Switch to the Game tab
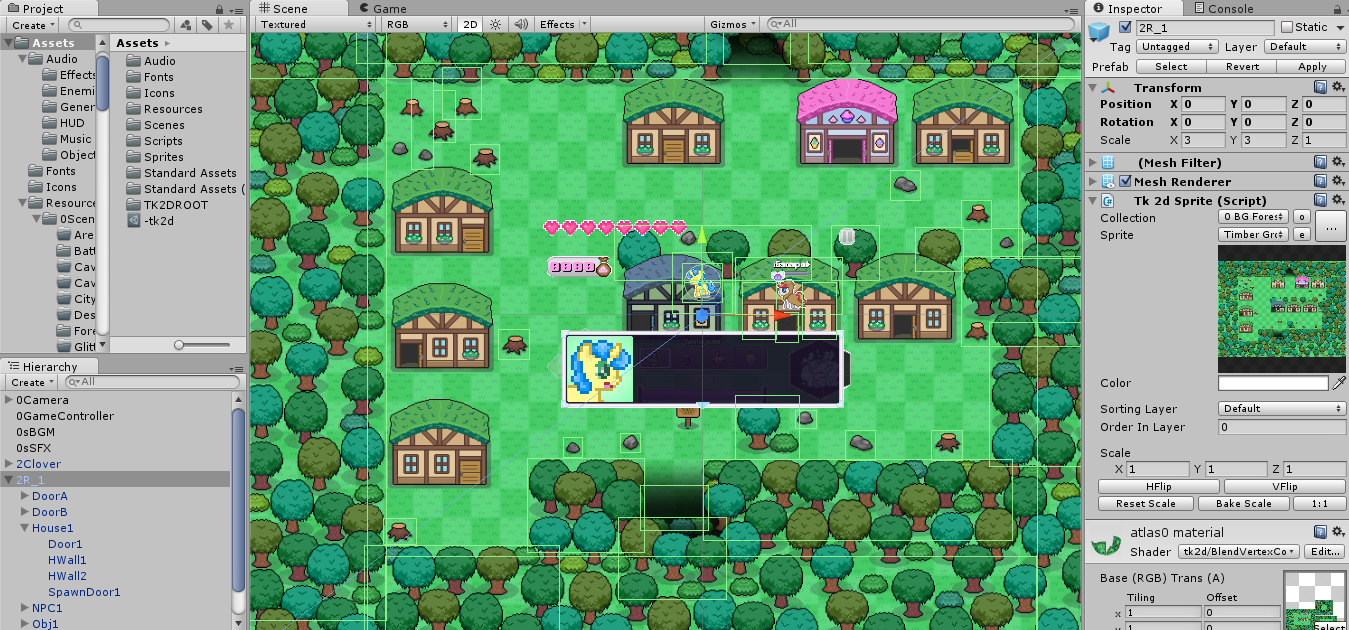 click(x=382, y=9)
